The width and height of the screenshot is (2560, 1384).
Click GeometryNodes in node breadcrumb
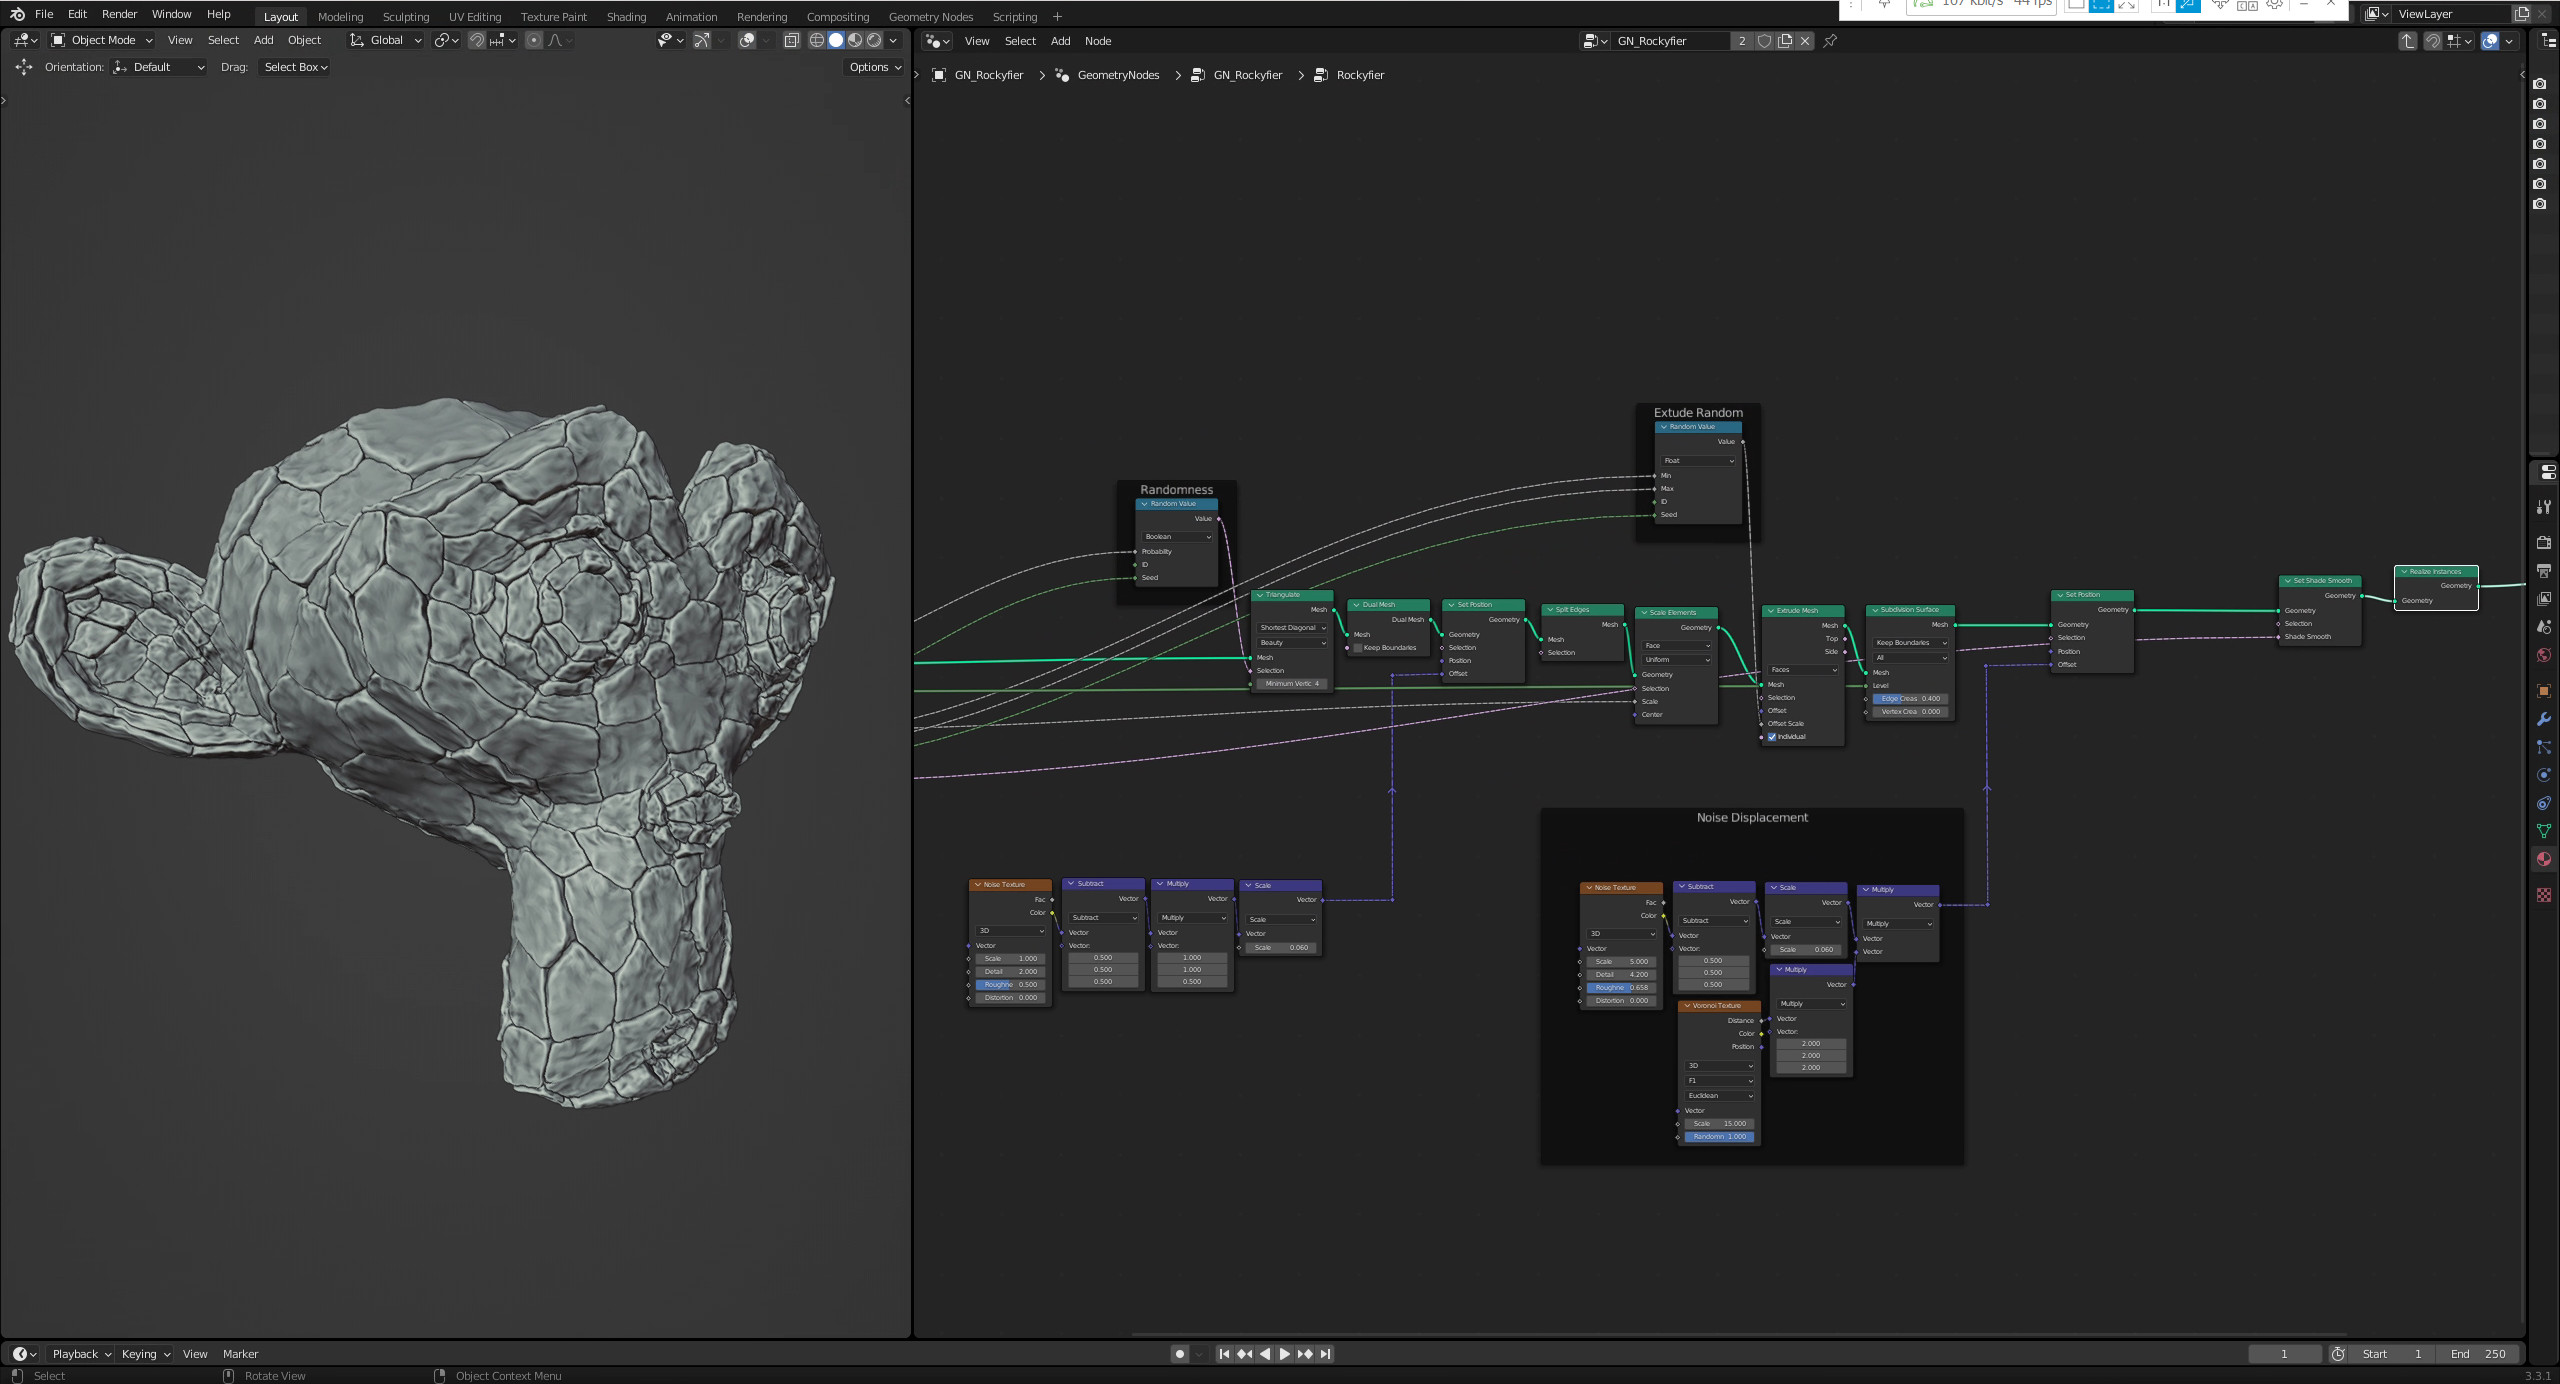[x=1118, y=75]
